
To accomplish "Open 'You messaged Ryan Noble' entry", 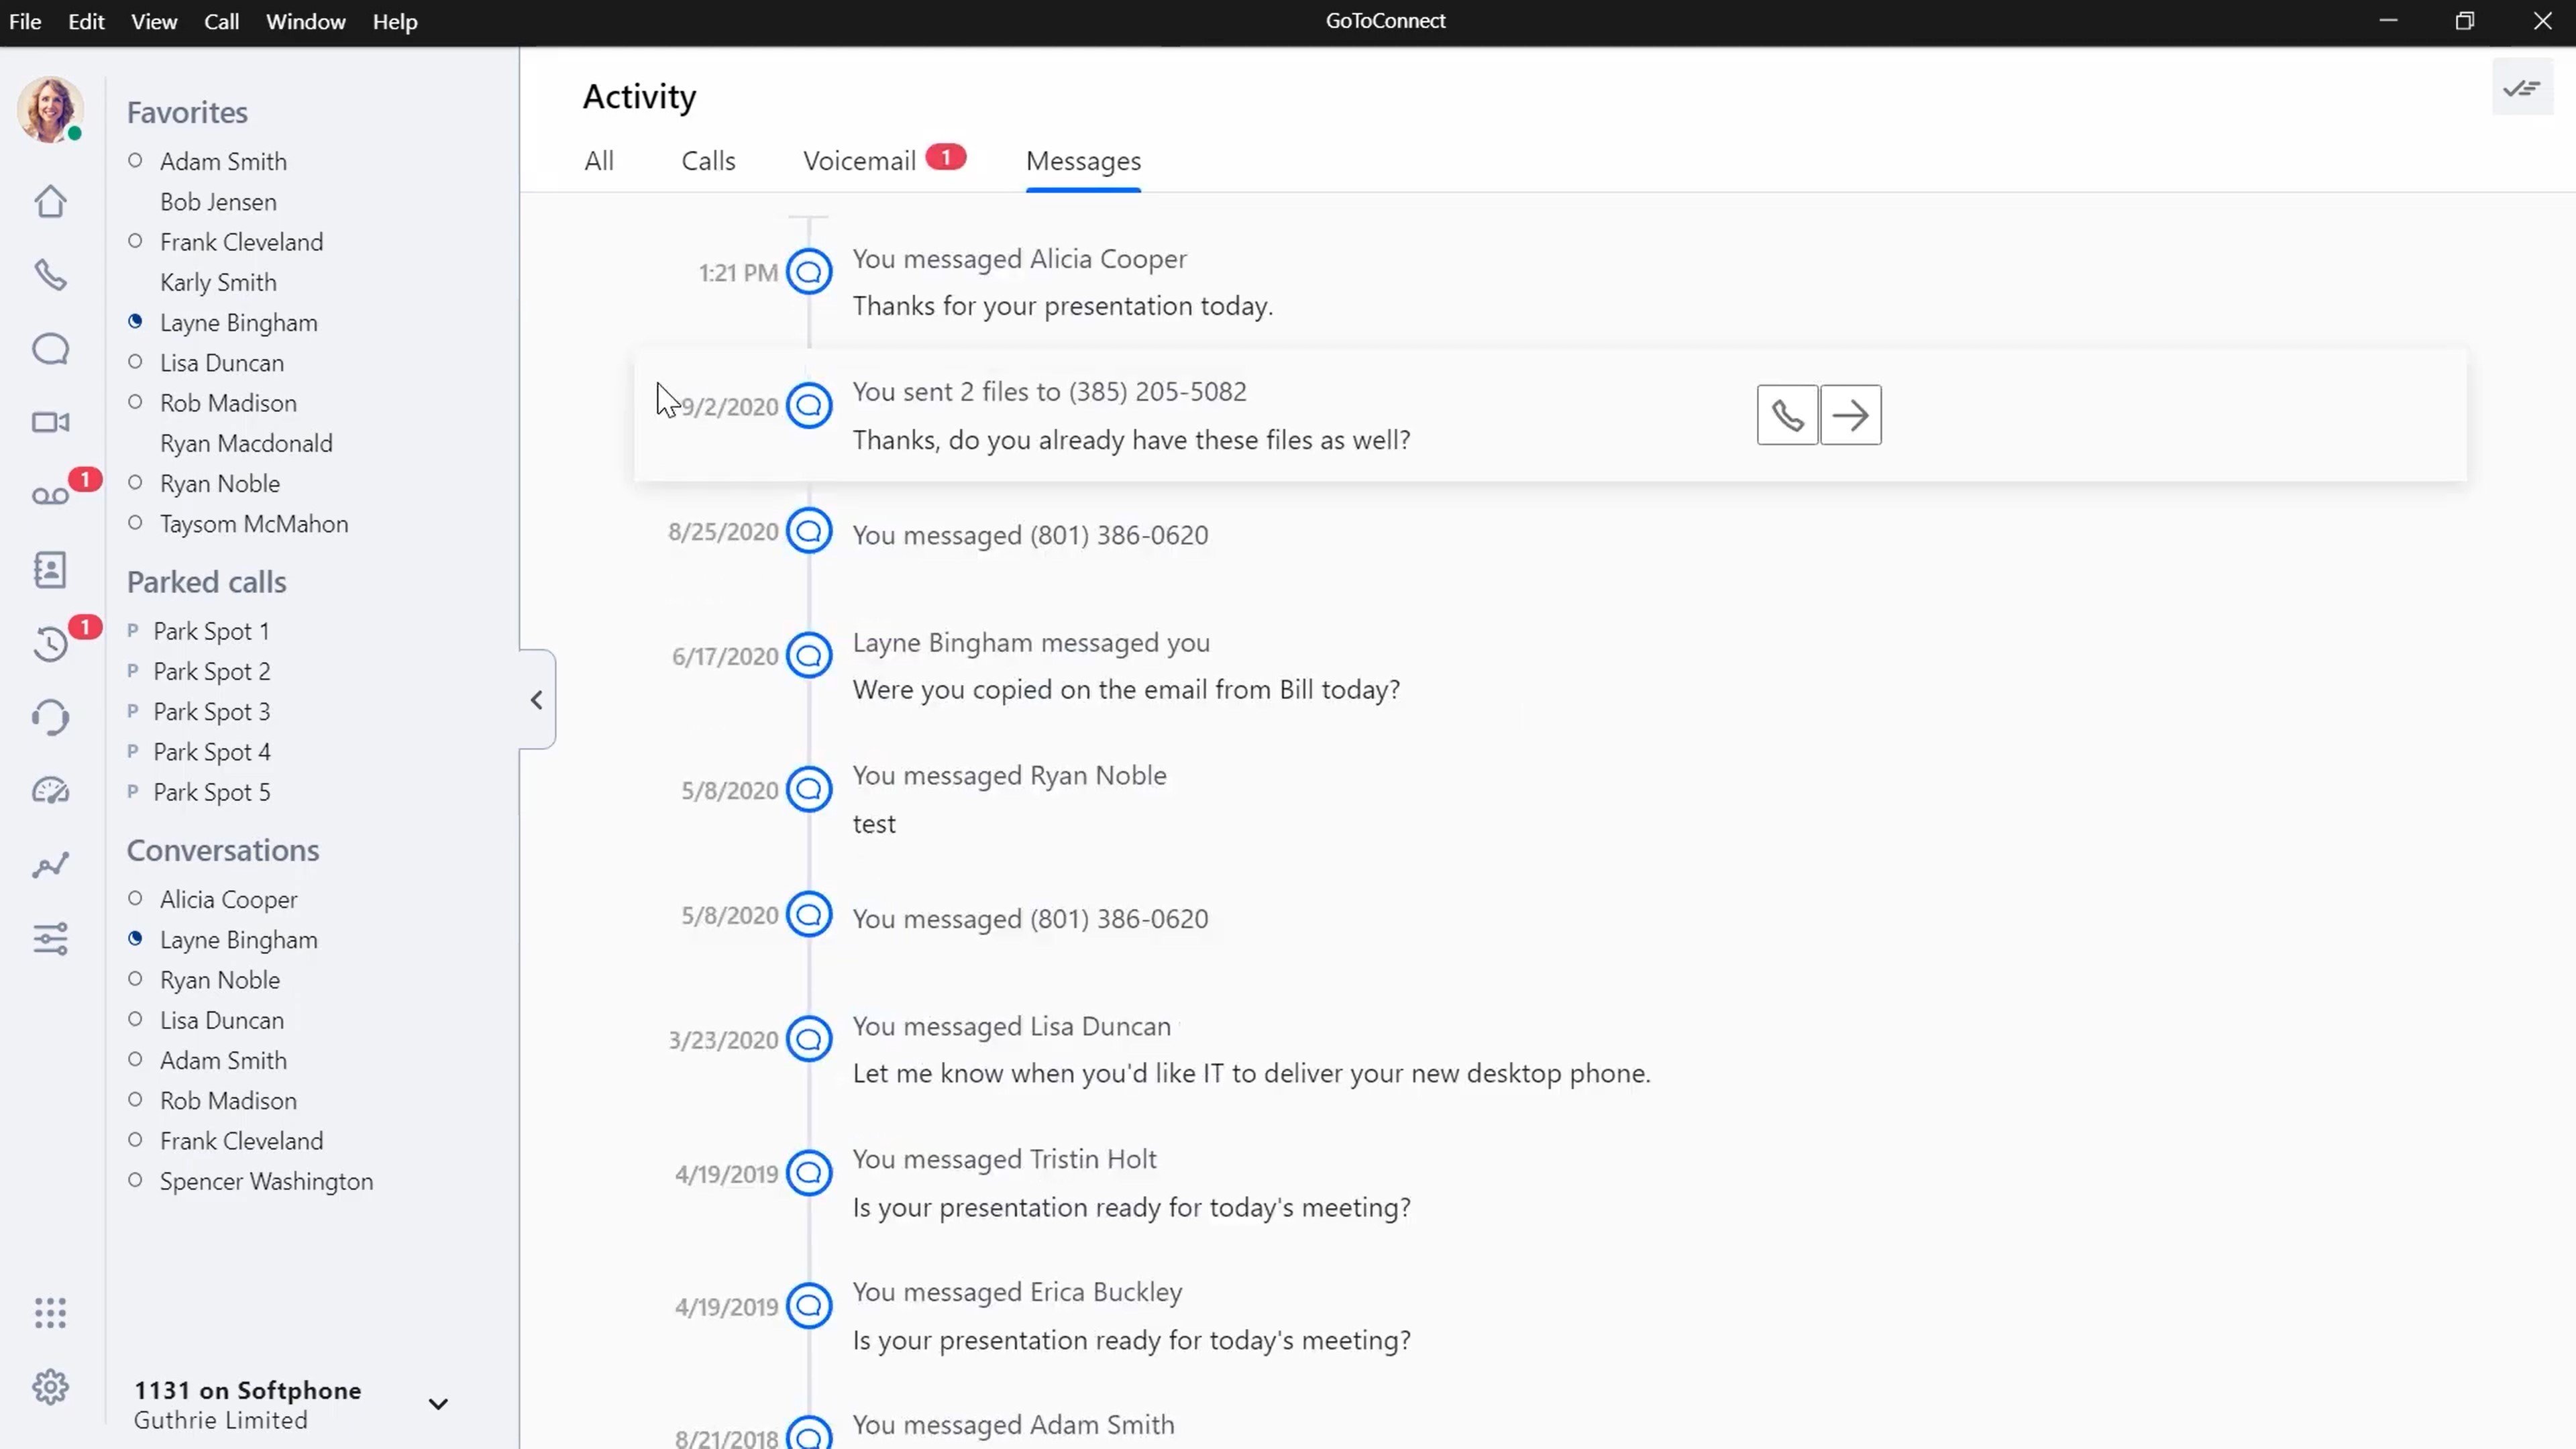I will click(1009, 776).
